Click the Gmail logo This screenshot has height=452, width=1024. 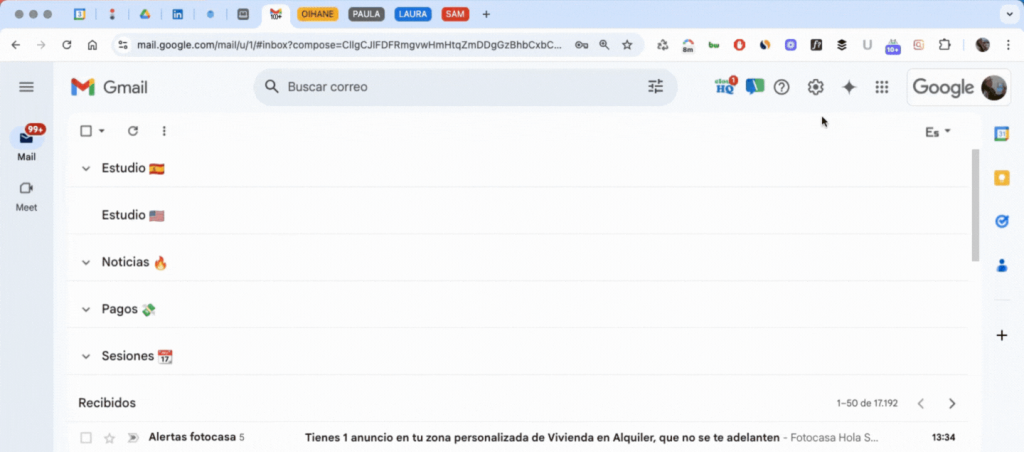click(x=109, y=87)
